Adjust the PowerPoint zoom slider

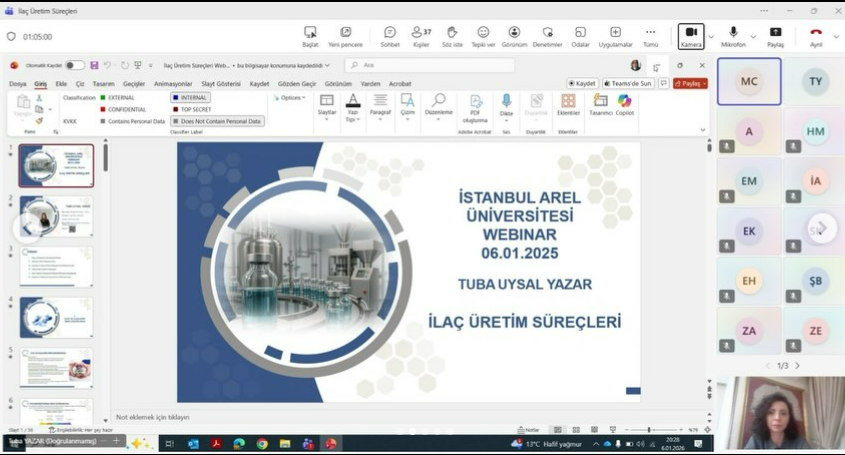(650, 430)
